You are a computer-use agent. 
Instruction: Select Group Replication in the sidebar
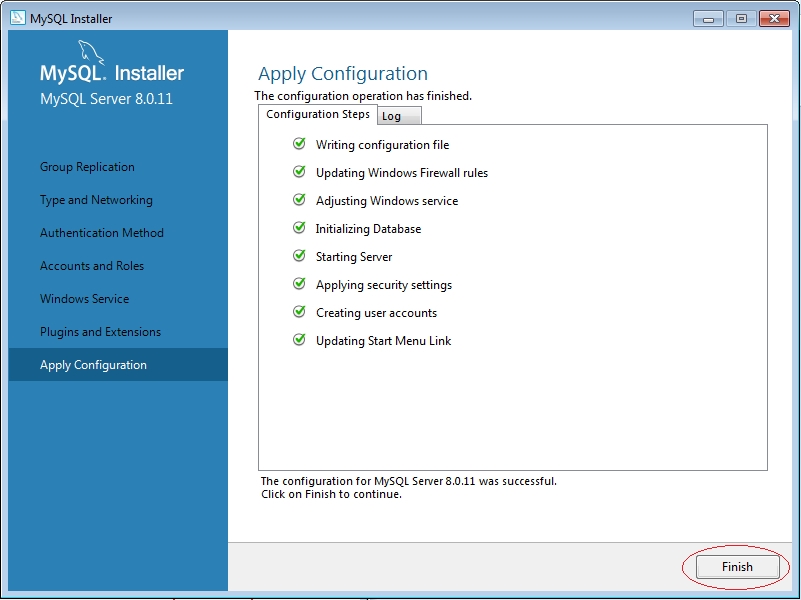click(x=87, y=167)
